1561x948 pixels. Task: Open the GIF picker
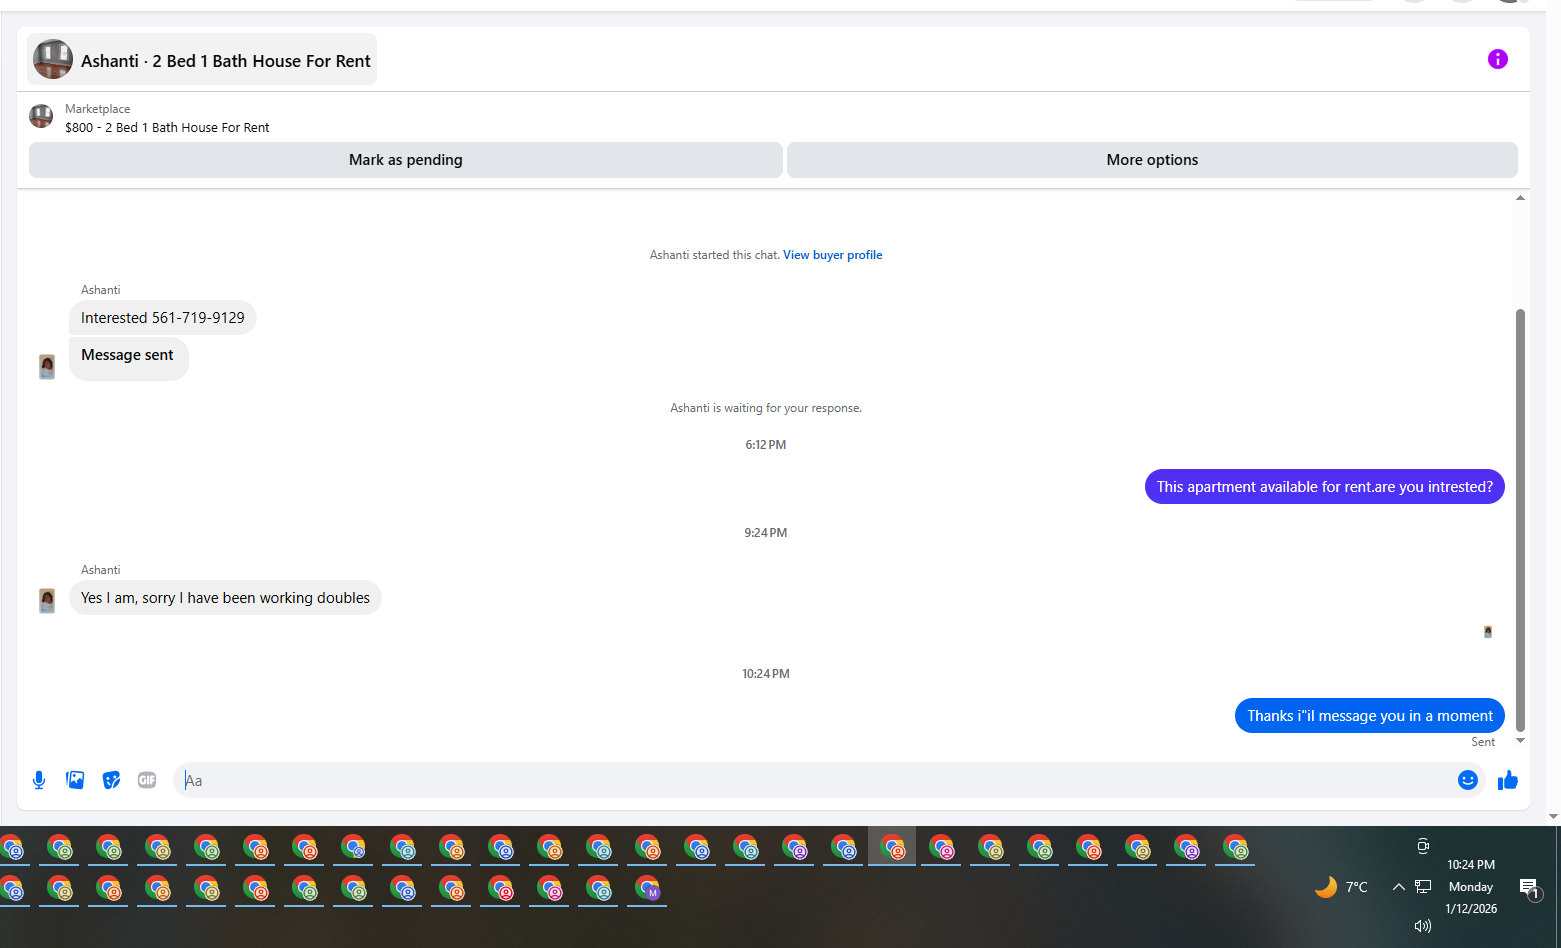coord(147,780)
